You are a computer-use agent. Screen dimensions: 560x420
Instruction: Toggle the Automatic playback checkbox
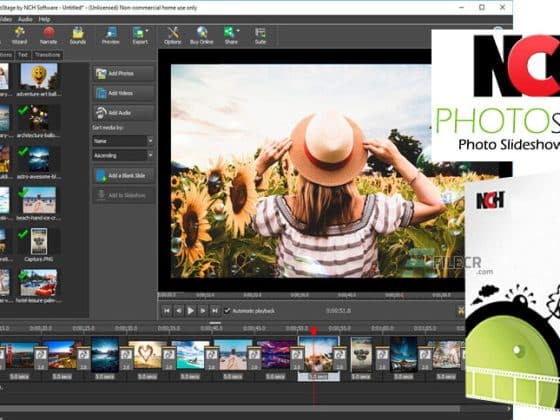(227, 310)
